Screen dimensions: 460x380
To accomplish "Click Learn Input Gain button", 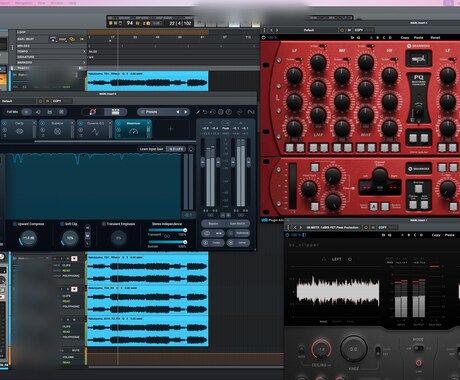I will pyautogui.click(x=152, y=149).
